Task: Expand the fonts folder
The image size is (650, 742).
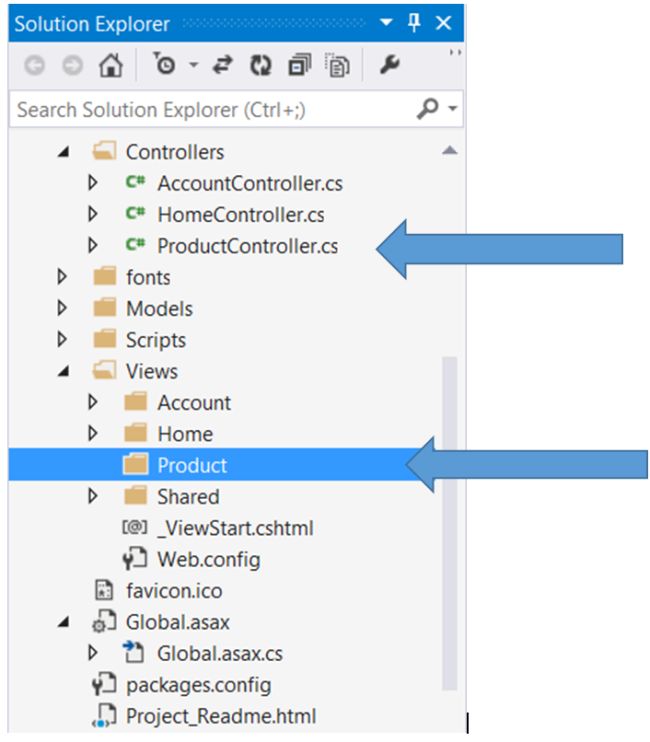Action: pos(61,276)
